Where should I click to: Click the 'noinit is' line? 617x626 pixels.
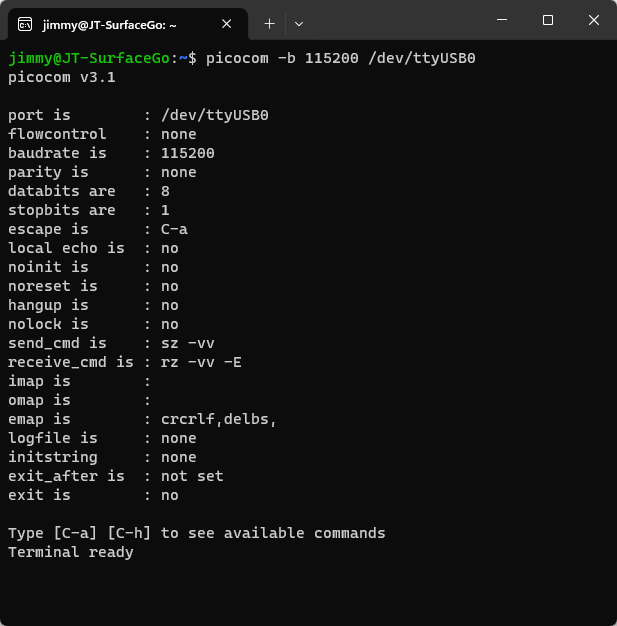tap(93, 267)
